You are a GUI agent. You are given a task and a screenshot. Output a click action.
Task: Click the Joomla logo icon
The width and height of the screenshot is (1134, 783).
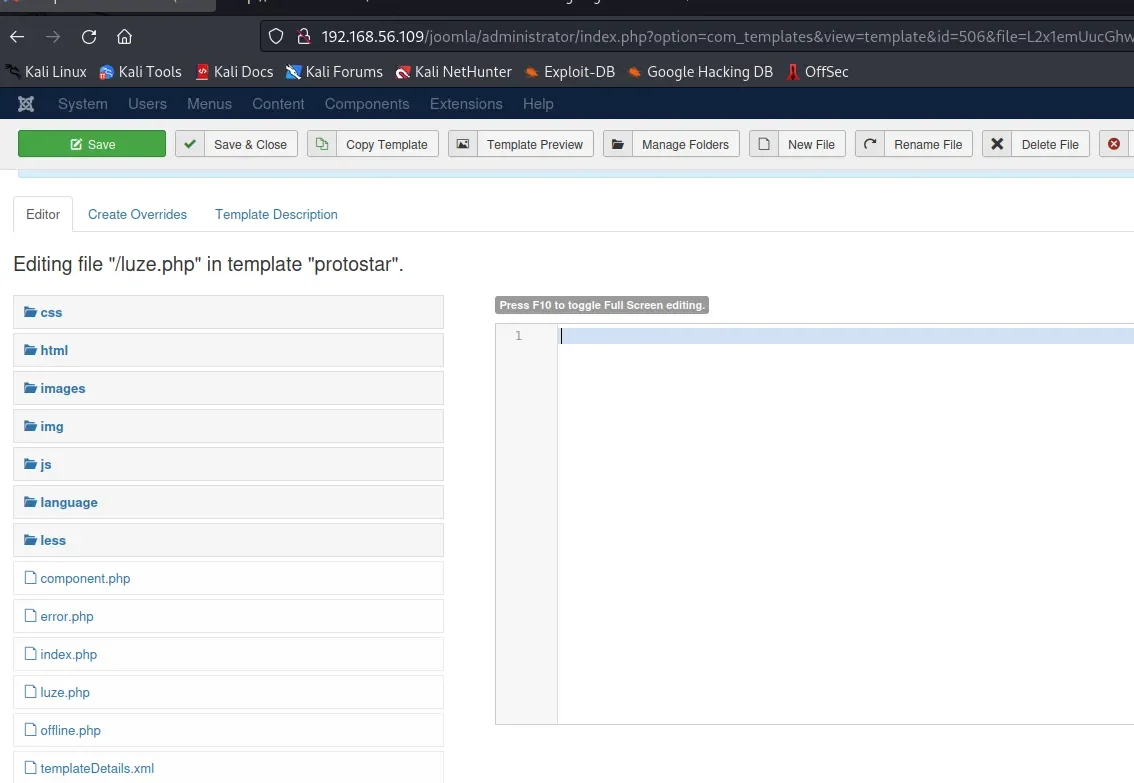pos(26,104)
